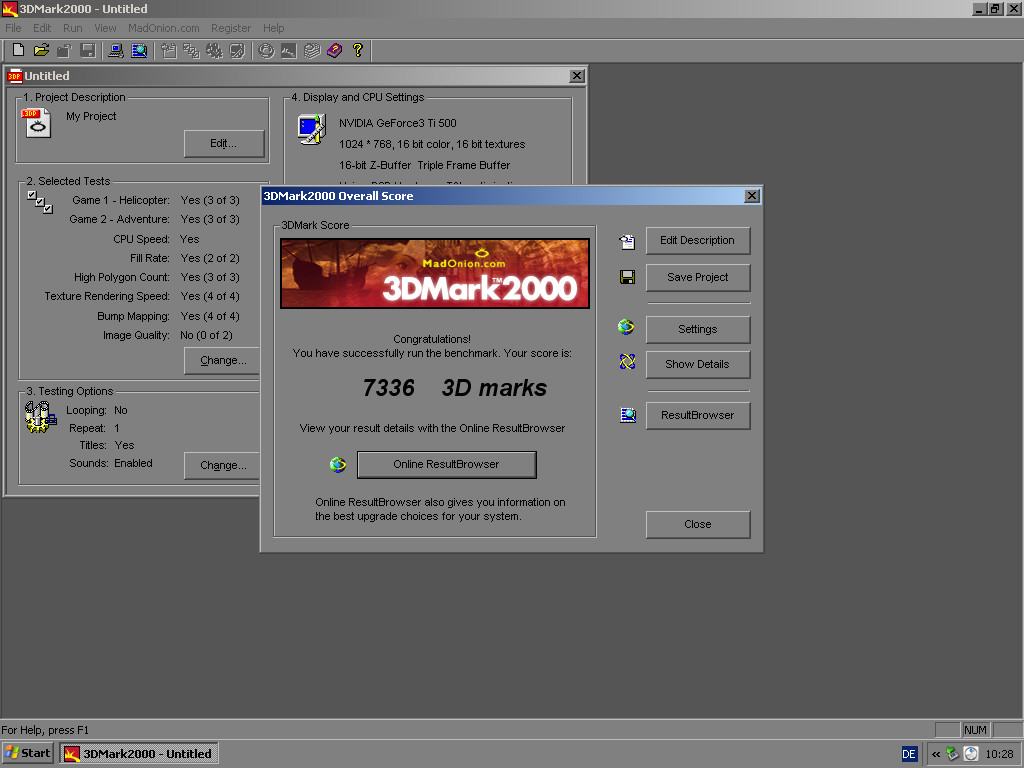1024x768 pixels.
Task: Click the New project toolbar icon
Action: point(18,50)
